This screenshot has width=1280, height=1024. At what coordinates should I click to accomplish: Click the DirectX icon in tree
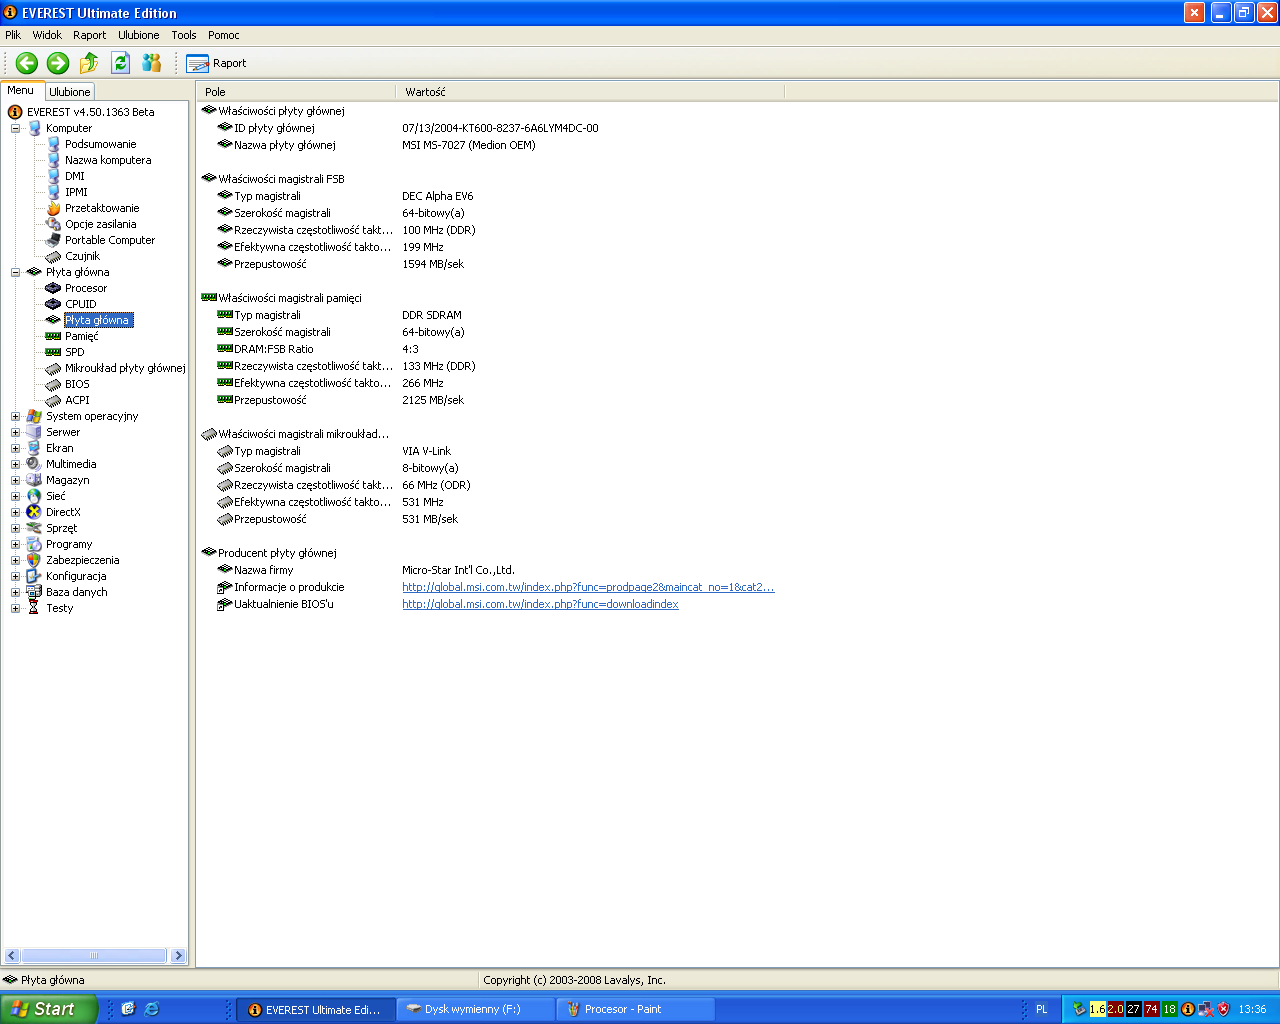pos(34,512)
